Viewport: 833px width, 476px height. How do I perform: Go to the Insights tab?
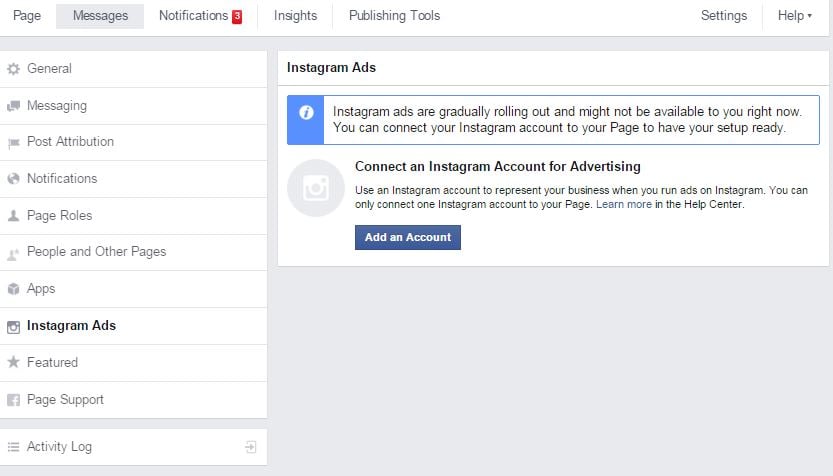tap(295, 16)
